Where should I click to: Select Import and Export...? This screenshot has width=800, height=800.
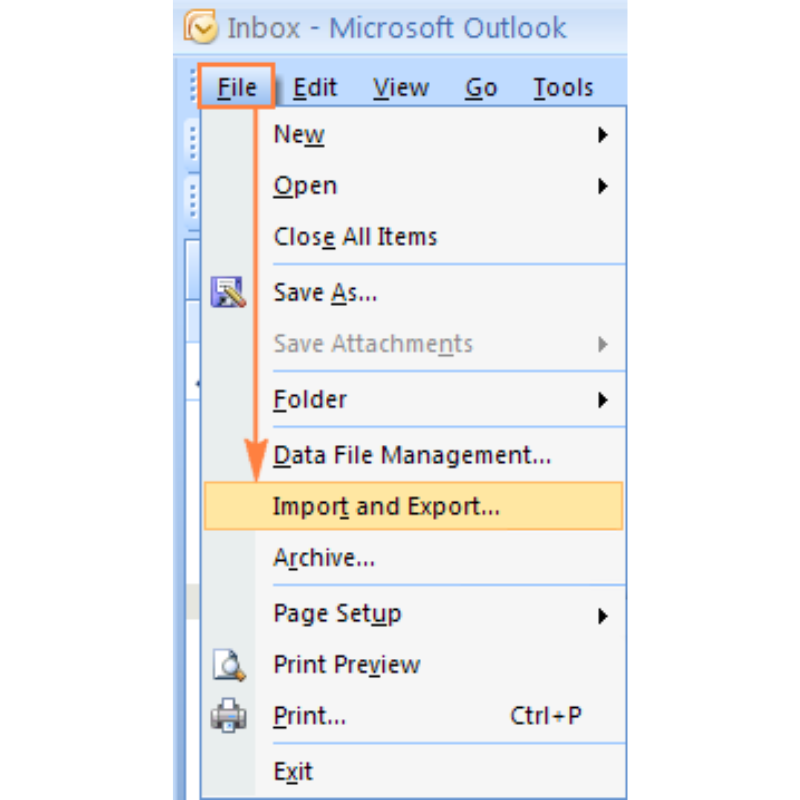click(x=413, y=506)
